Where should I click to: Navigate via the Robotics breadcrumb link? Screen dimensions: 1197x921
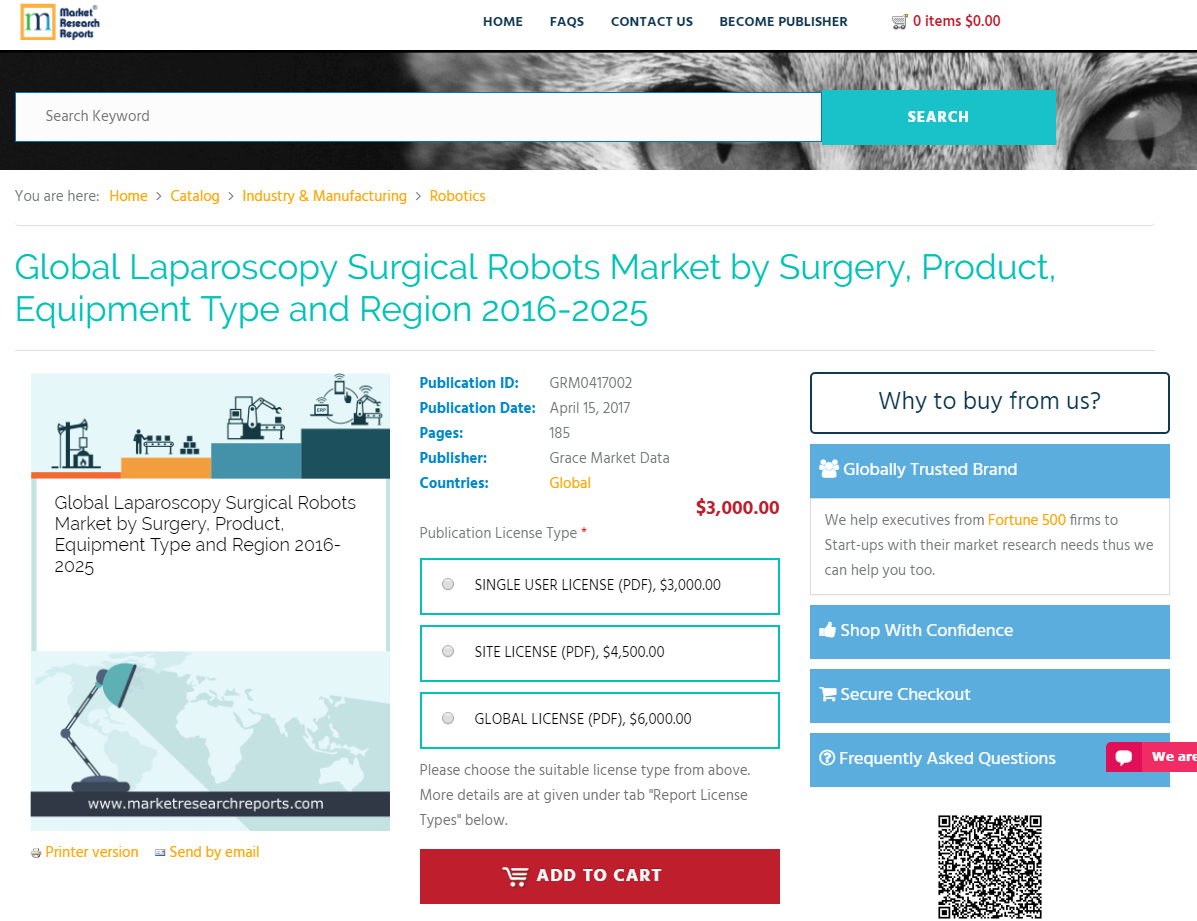[x=457, y=196]
